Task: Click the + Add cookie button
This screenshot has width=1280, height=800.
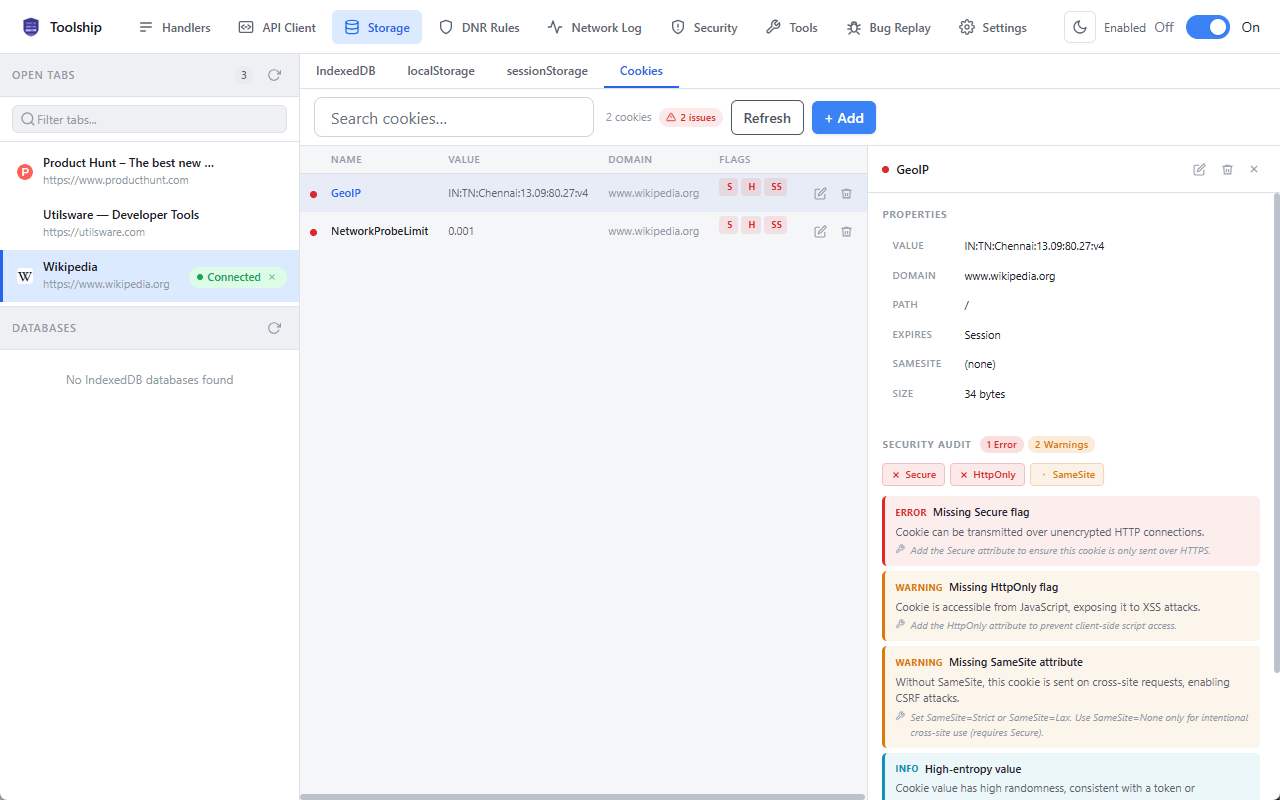Action: coord(844,118)
